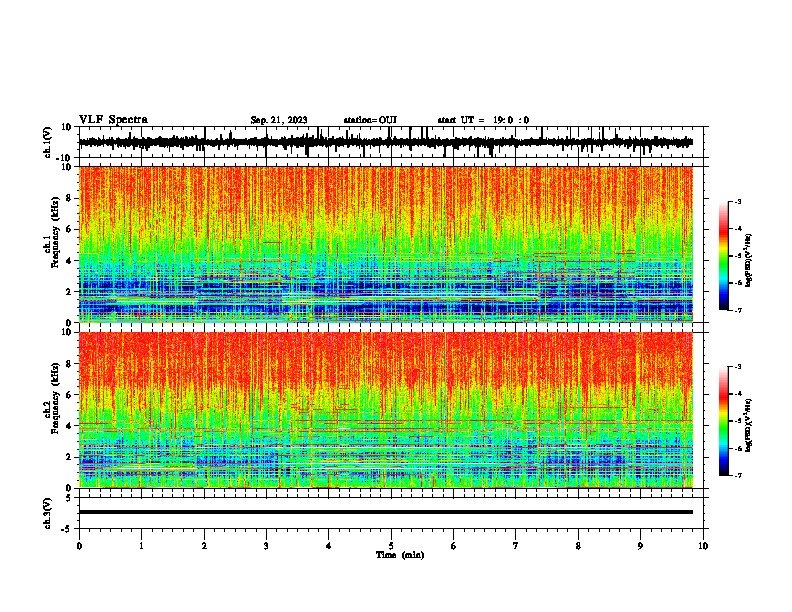This screenshot has width=792, height=612.
Task: Click the ch.1 spectrogram panel
Action: (x=386, y=244)
